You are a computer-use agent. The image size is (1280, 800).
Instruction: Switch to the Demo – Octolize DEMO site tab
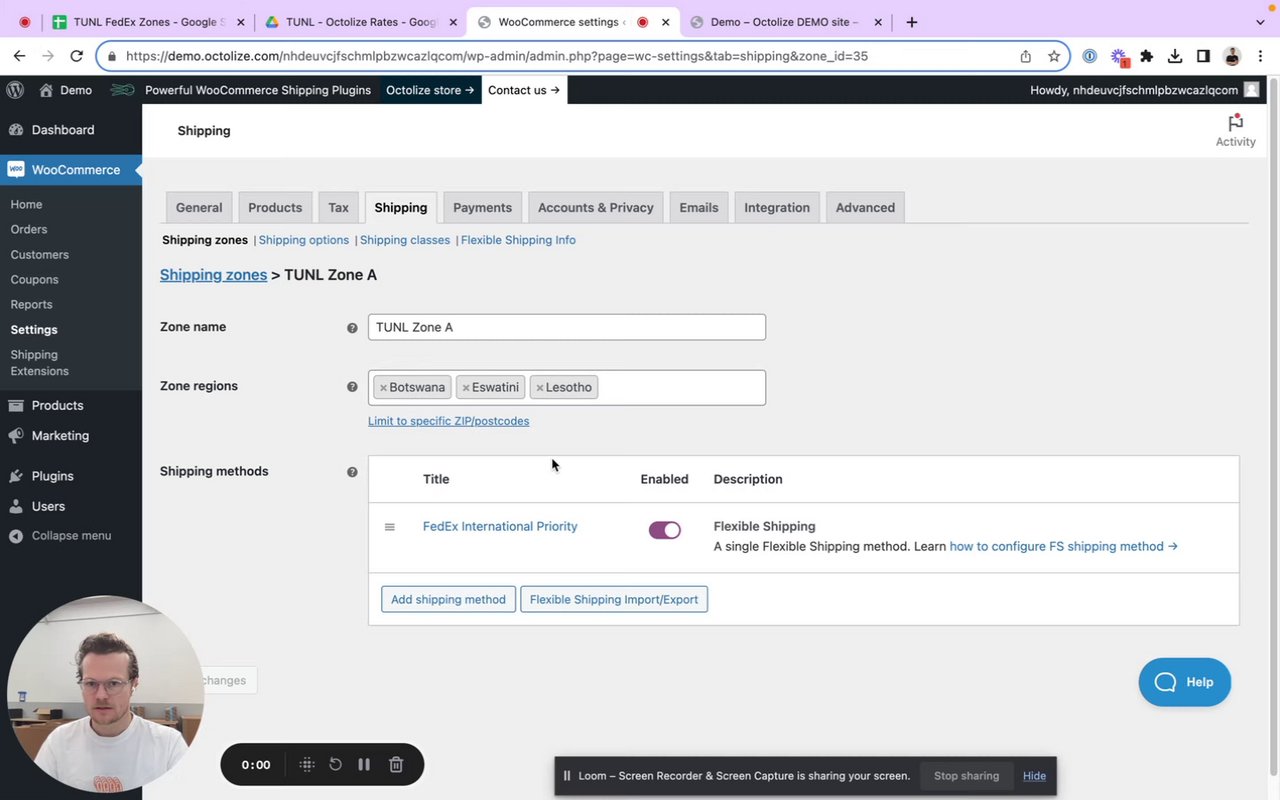point(786,22)
